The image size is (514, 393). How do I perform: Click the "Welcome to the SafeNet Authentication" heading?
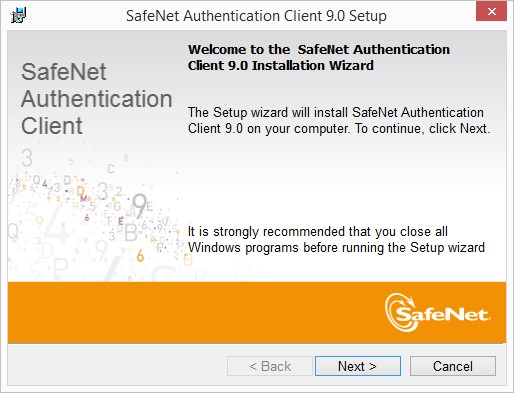(x=319, y=57)
